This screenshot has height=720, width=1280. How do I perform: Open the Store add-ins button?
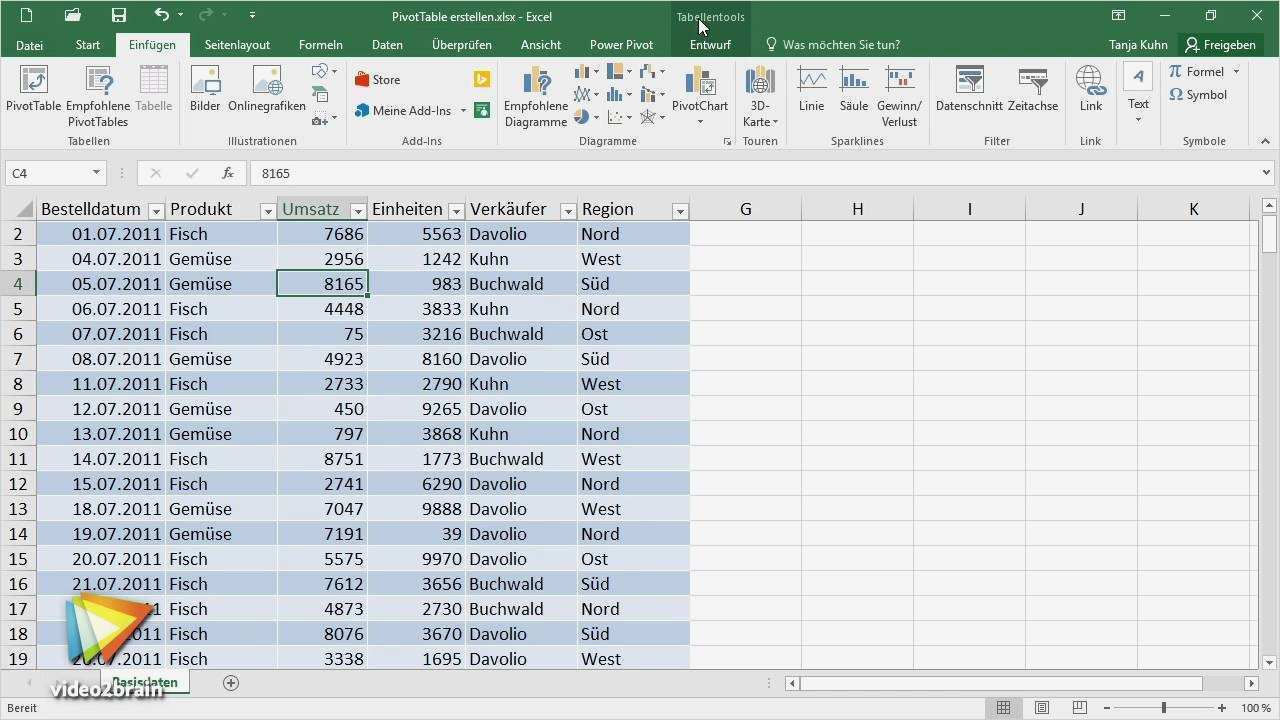pyautogui.click(x=378, y=80)
